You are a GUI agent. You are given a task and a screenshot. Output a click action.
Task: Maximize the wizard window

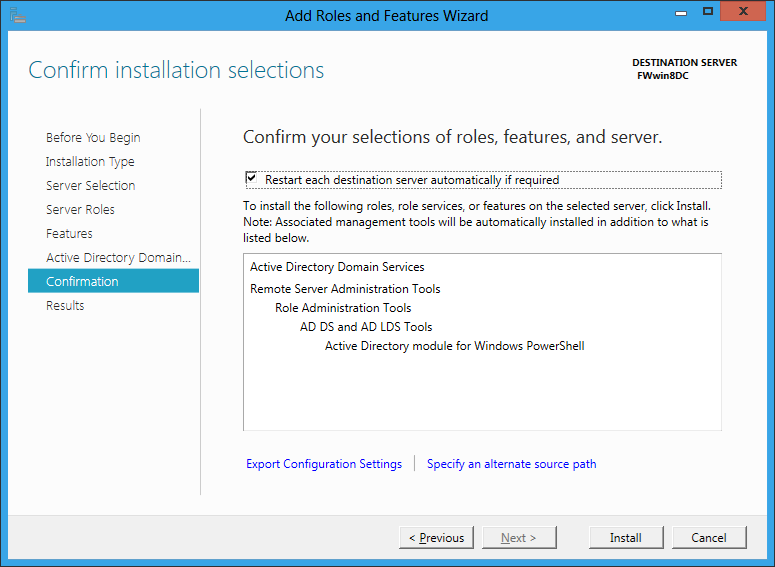click(708, 11)
